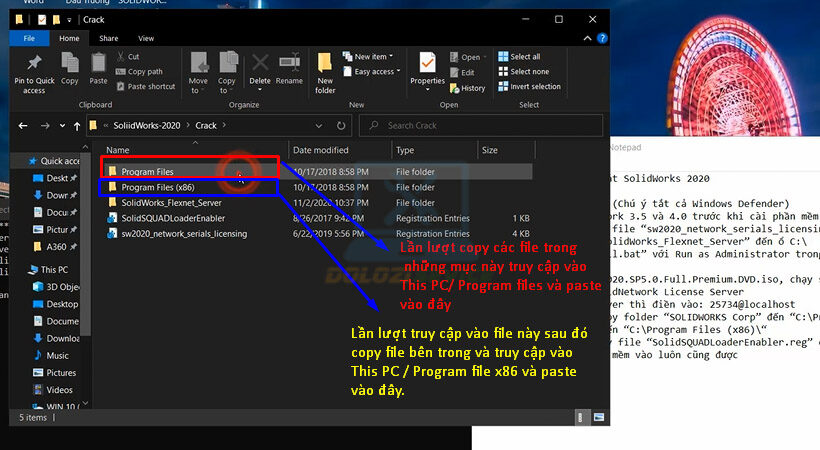
Task: Select Music in navigation pane
Action: click(x=58, y=355)
